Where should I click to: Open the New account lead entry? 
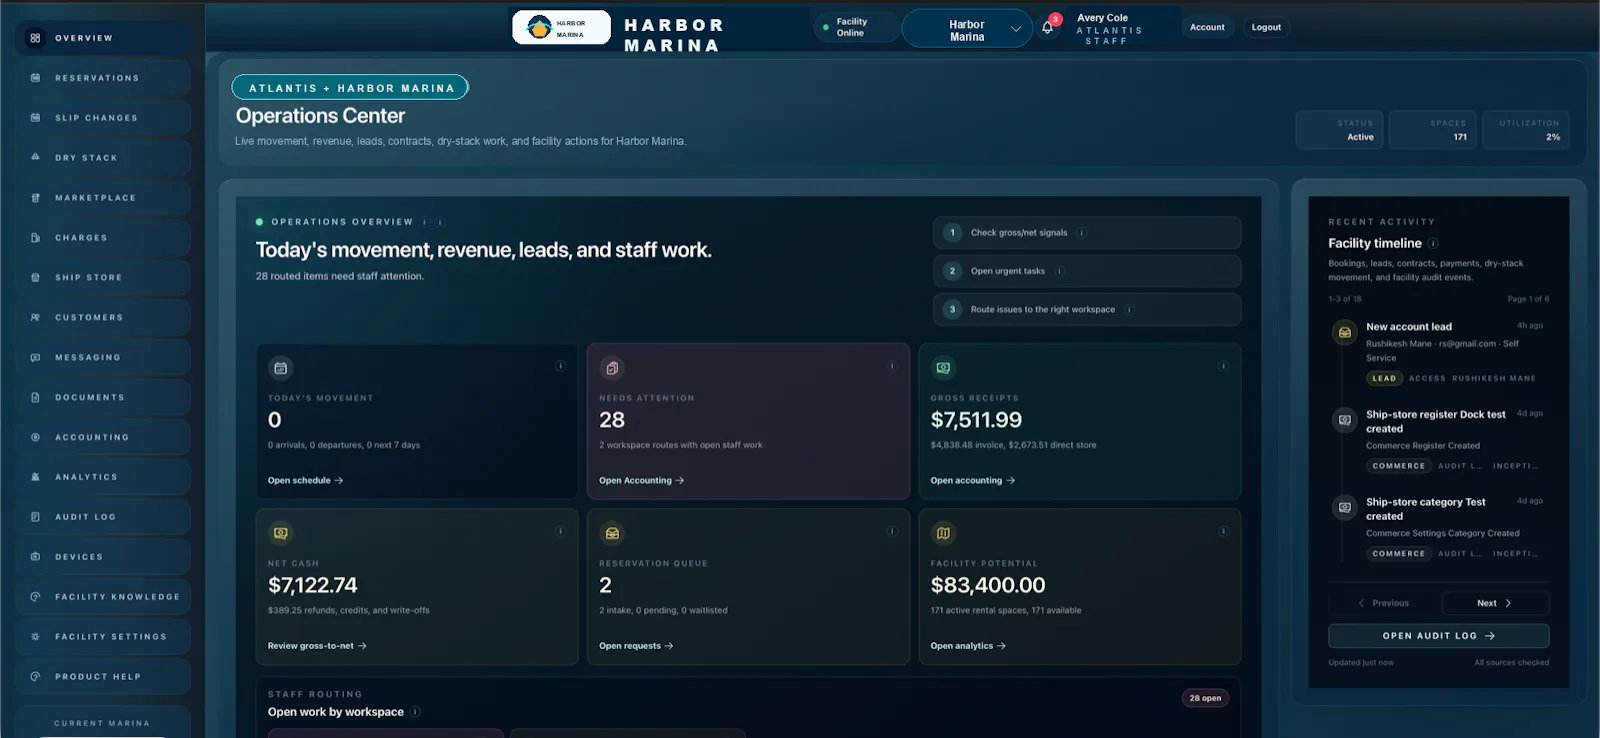pyautogui.click(x=1440, y=351)
